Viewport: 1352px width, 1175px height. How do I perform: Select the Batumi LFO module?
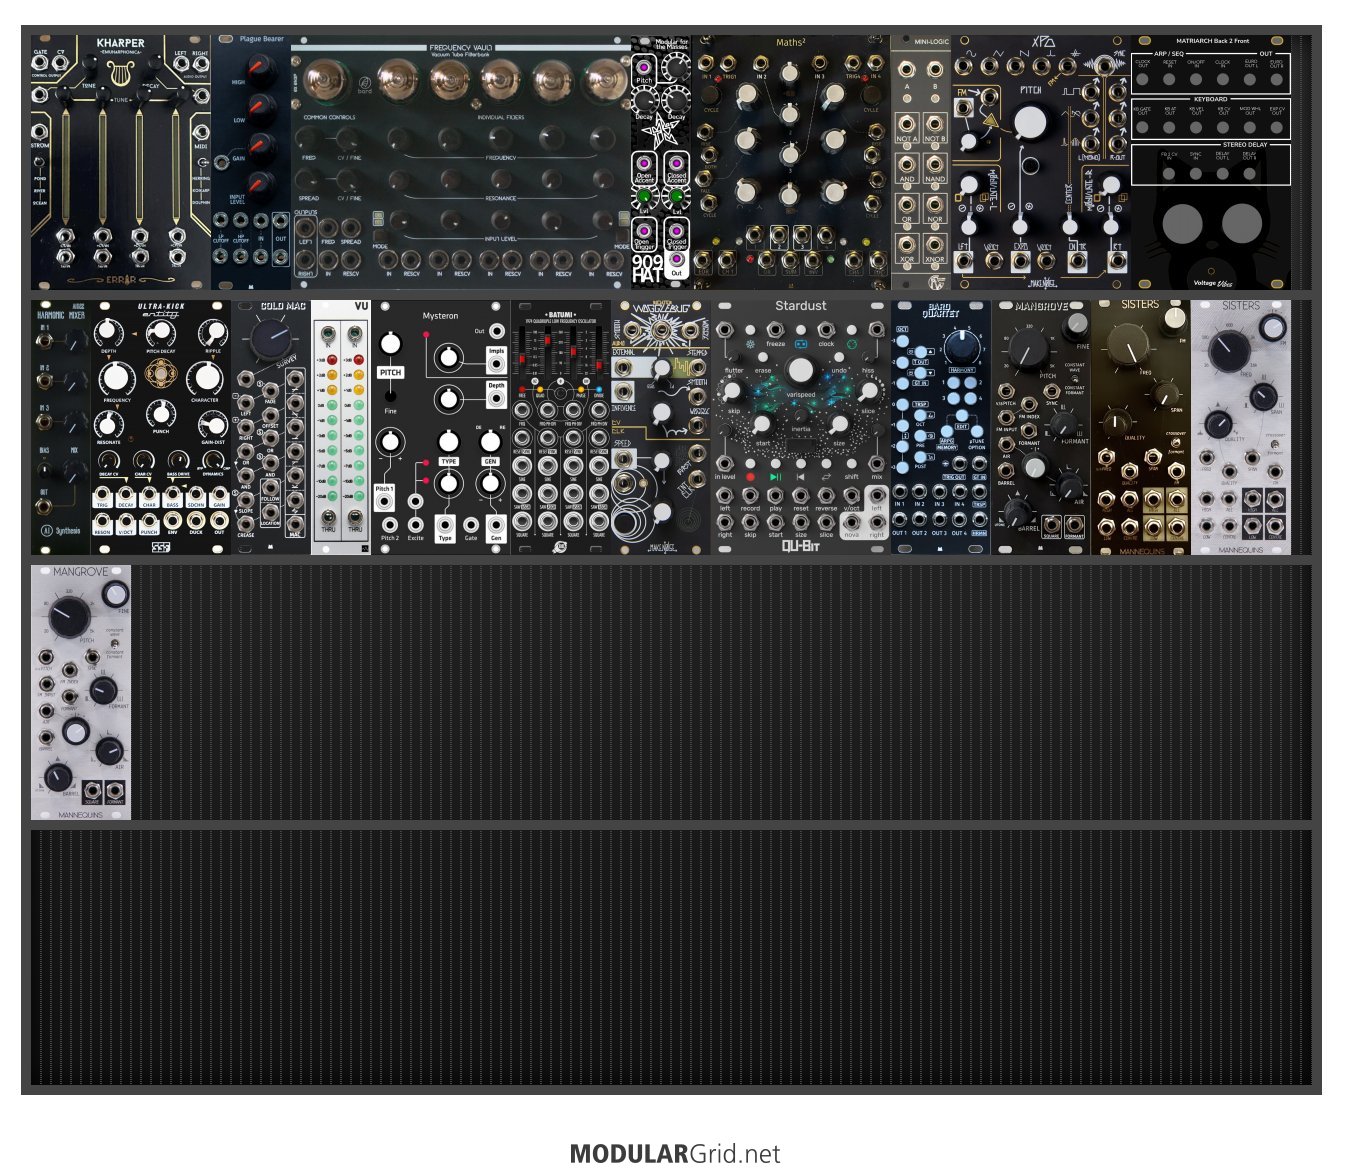pos(561,427)
